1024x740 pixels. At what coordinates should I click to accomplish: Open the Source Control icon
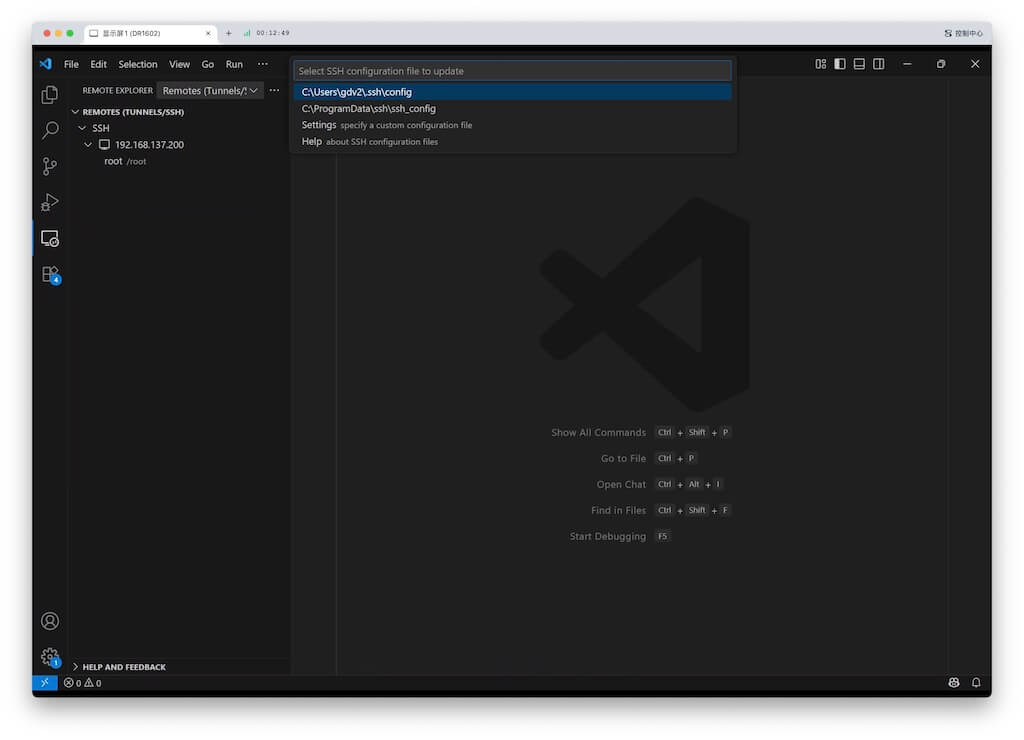pos(49,166)
